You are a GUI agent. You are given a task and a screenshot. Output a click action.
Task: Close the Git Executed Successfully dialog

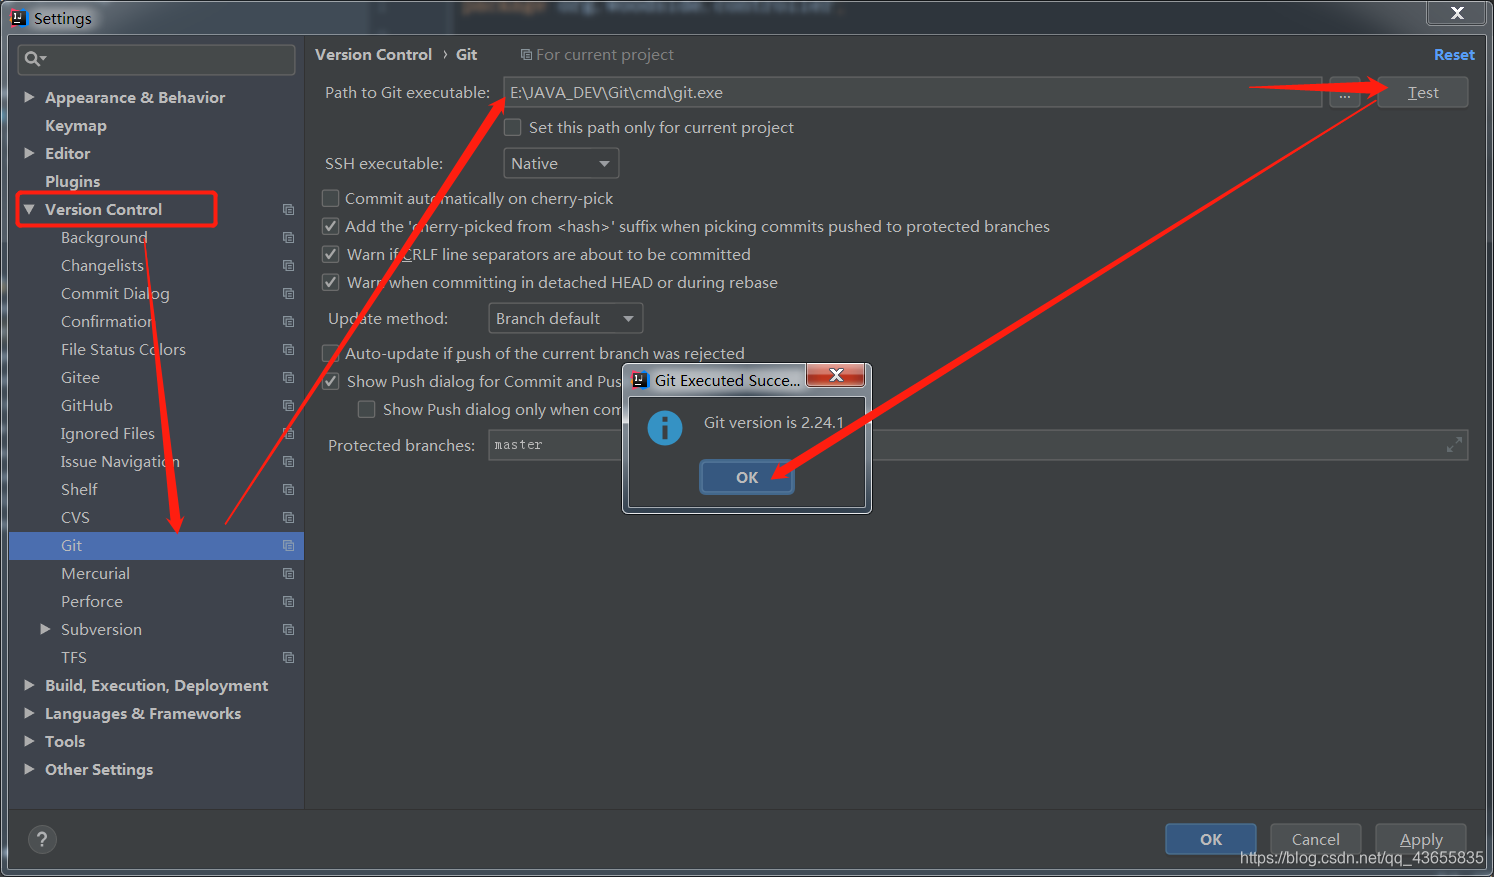click(x=836, y=375)
